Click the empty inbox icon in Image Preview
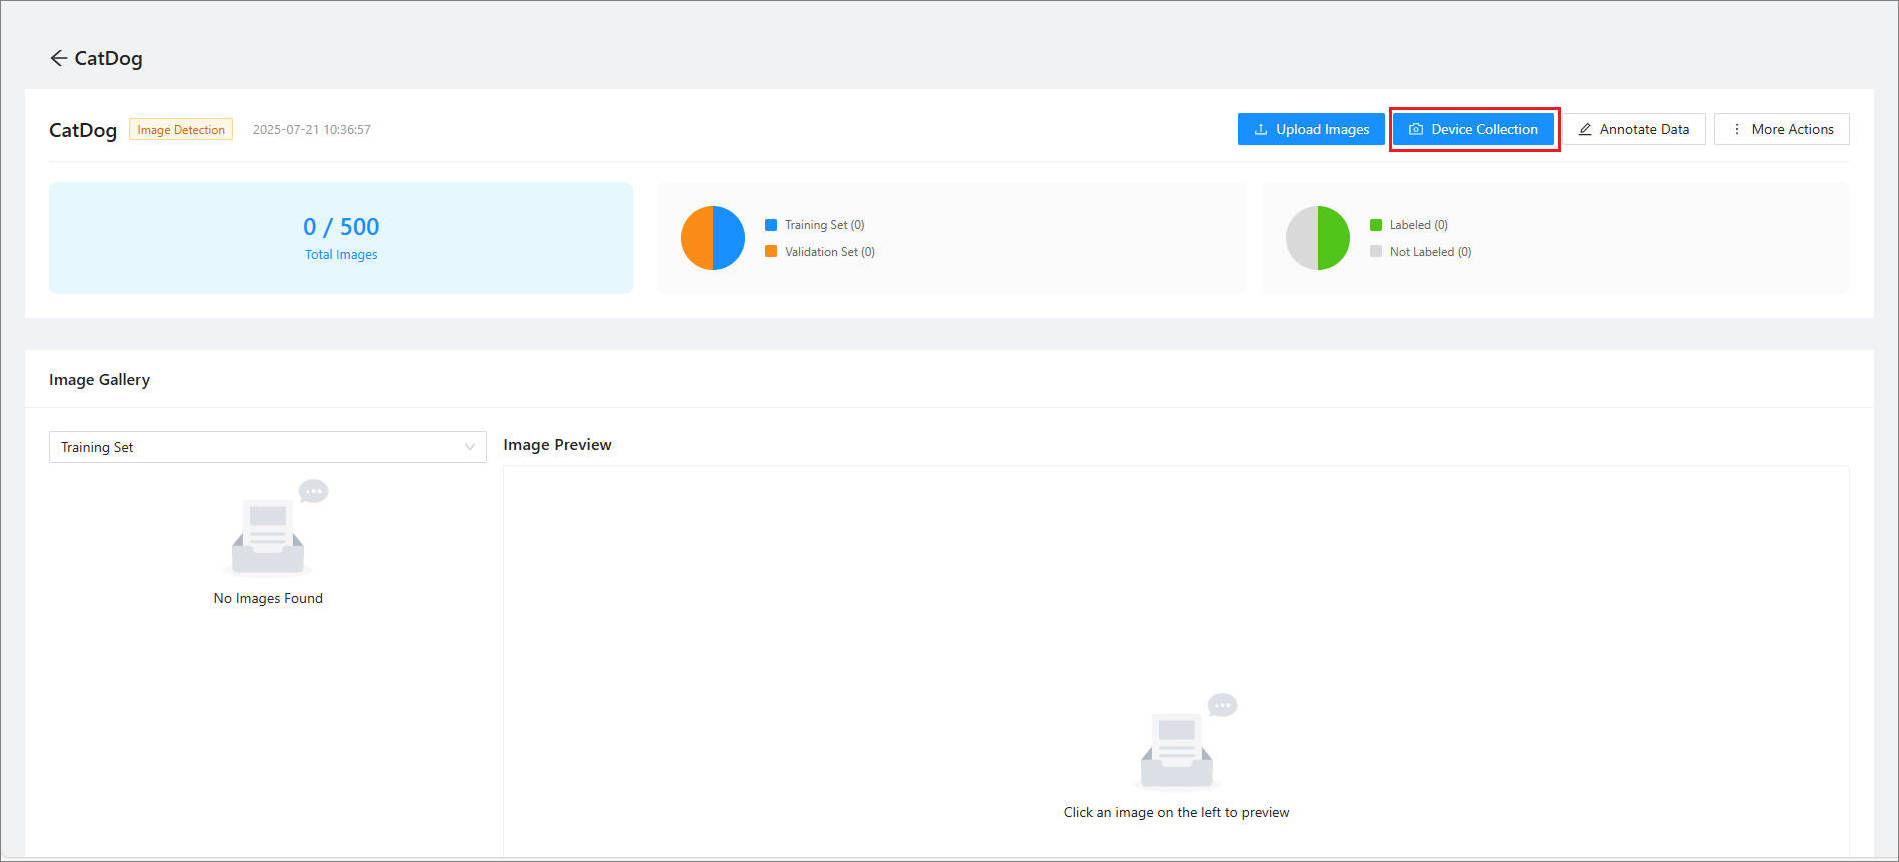 click(x=1185, y=742)
